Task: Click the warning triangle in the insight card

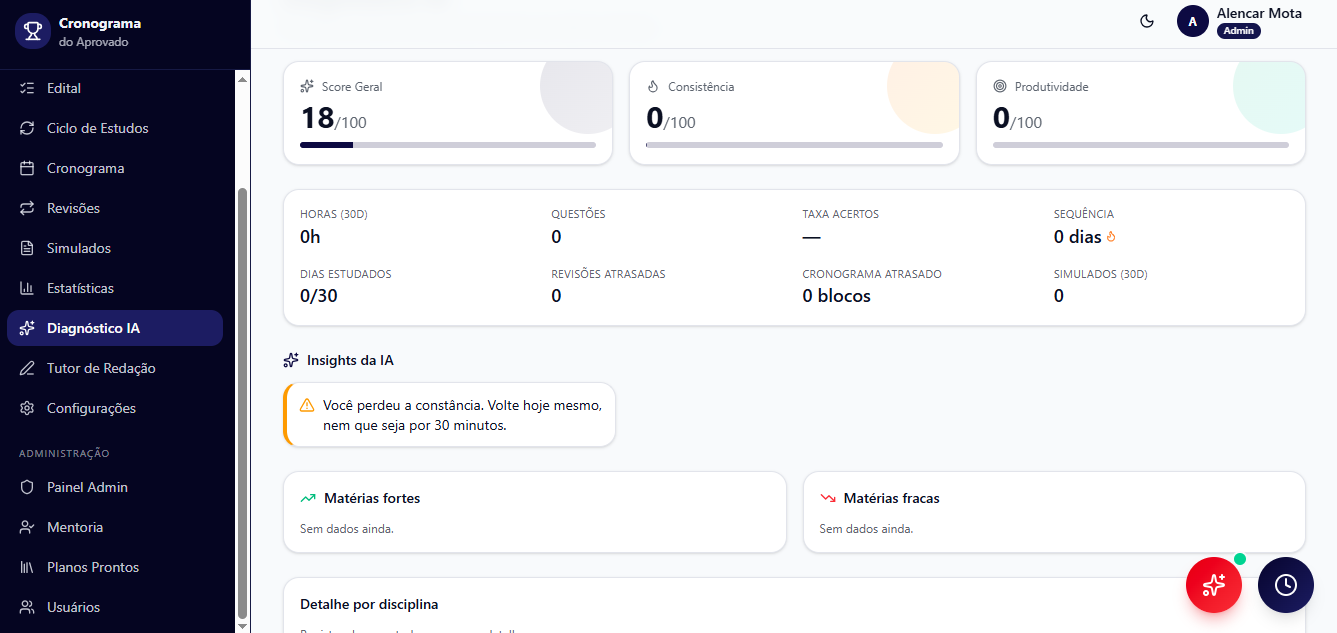Action: pyautogui.click(x=307, y=405)
